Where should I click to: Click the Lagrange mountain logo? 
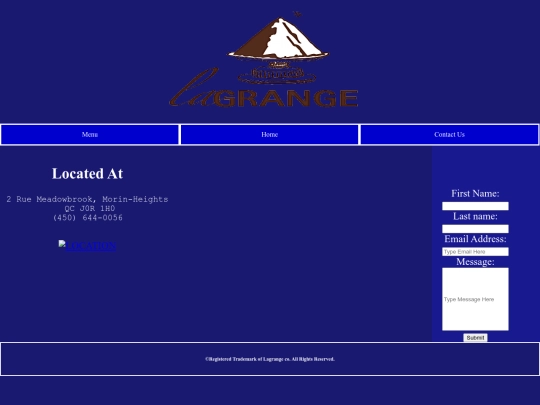(x=264, y=59)
